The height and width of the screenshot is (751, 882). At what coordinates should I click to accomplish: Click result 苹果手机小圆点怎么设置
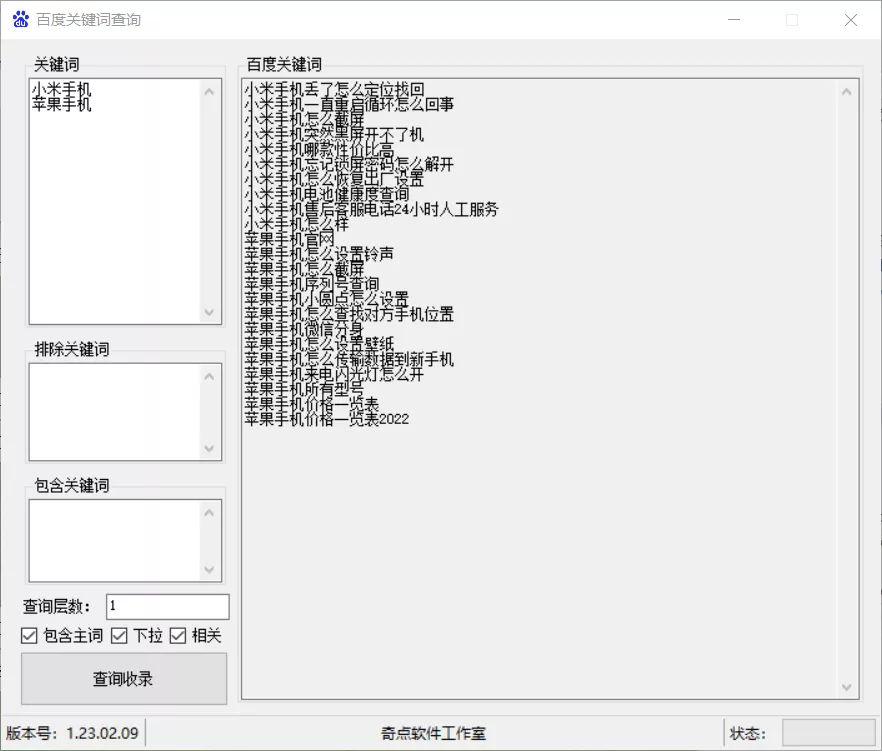click(327, 299)
